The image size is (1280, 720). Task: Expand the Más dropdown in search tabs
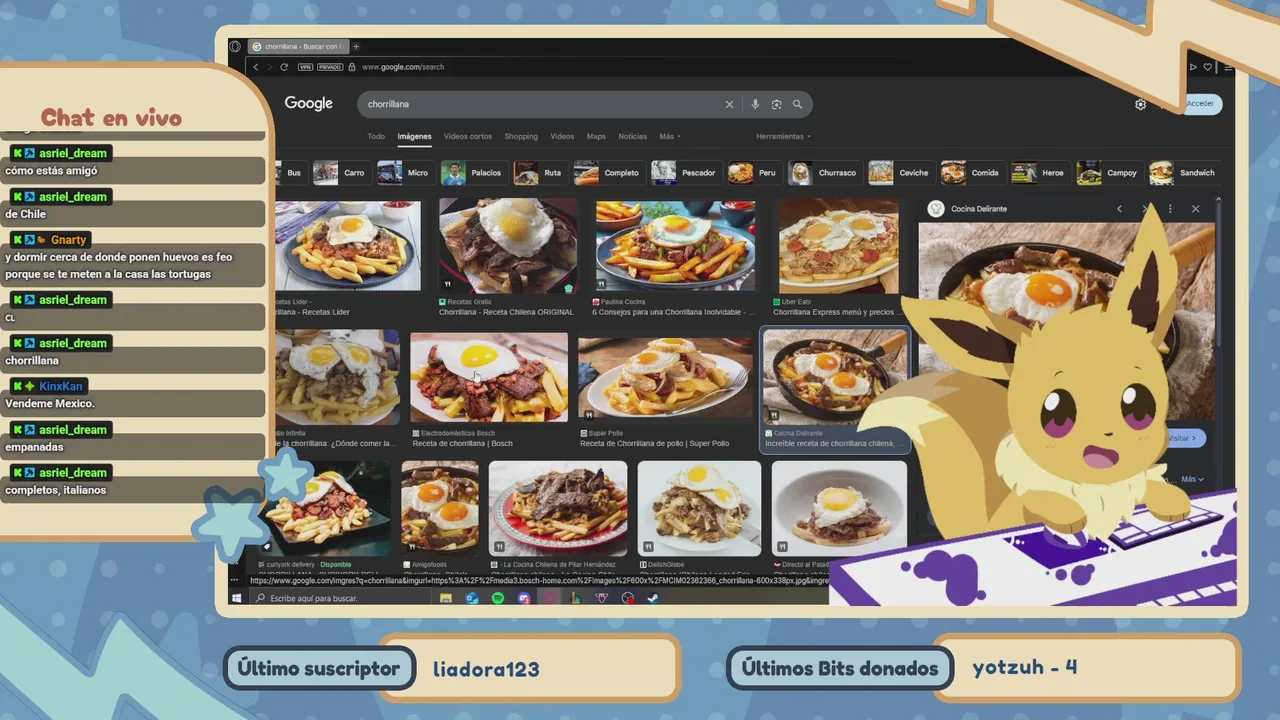[x=669, y=136]
